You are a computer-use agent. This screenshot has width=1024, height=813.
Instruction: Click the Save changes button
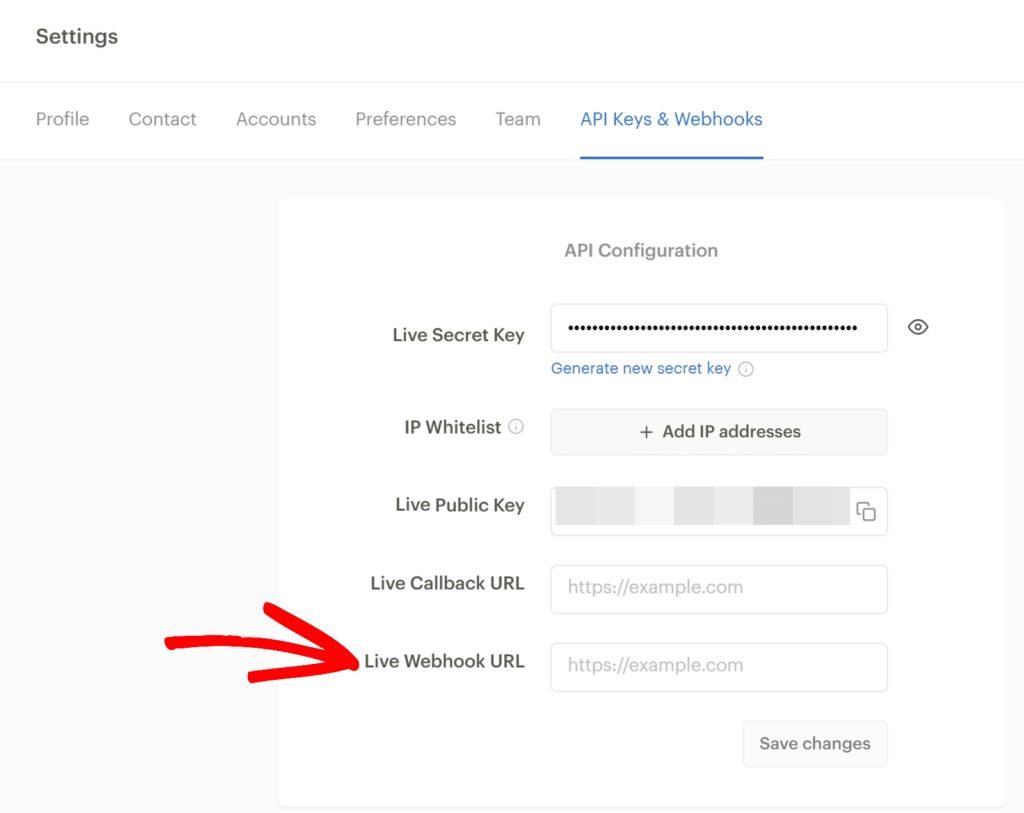[815, 744]
